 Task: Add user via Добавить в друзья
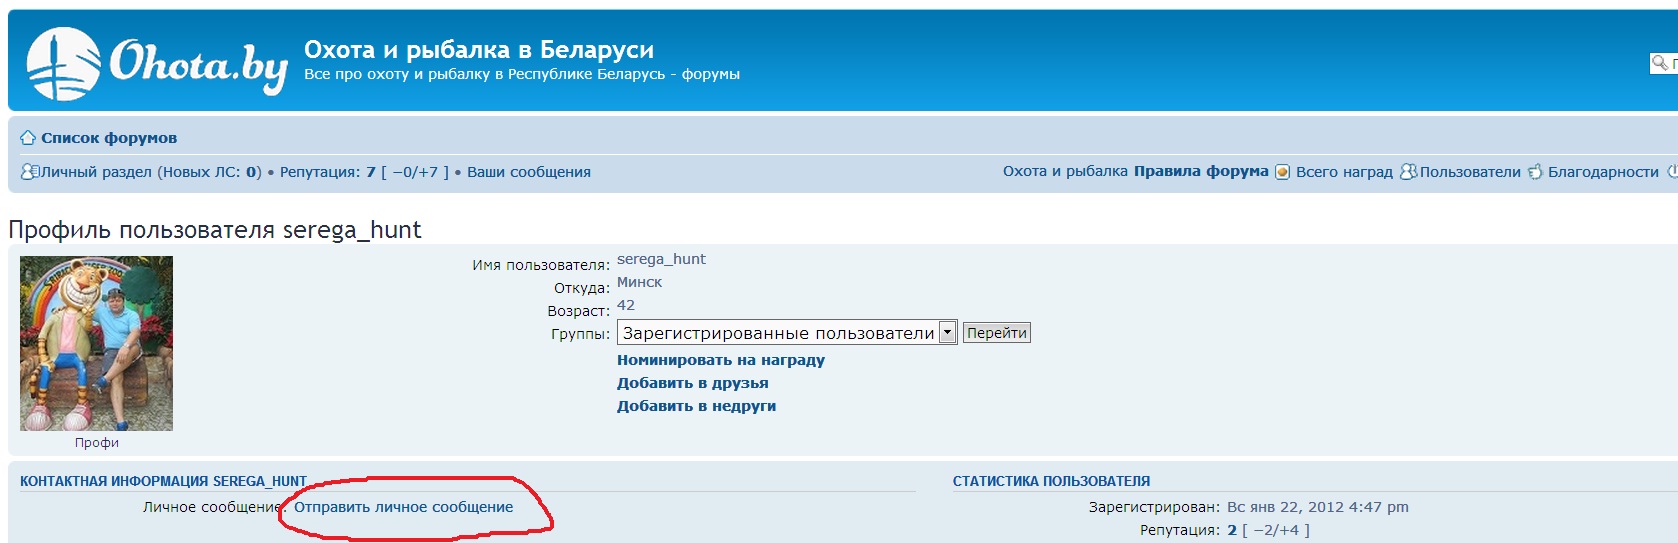coord(692,383)
